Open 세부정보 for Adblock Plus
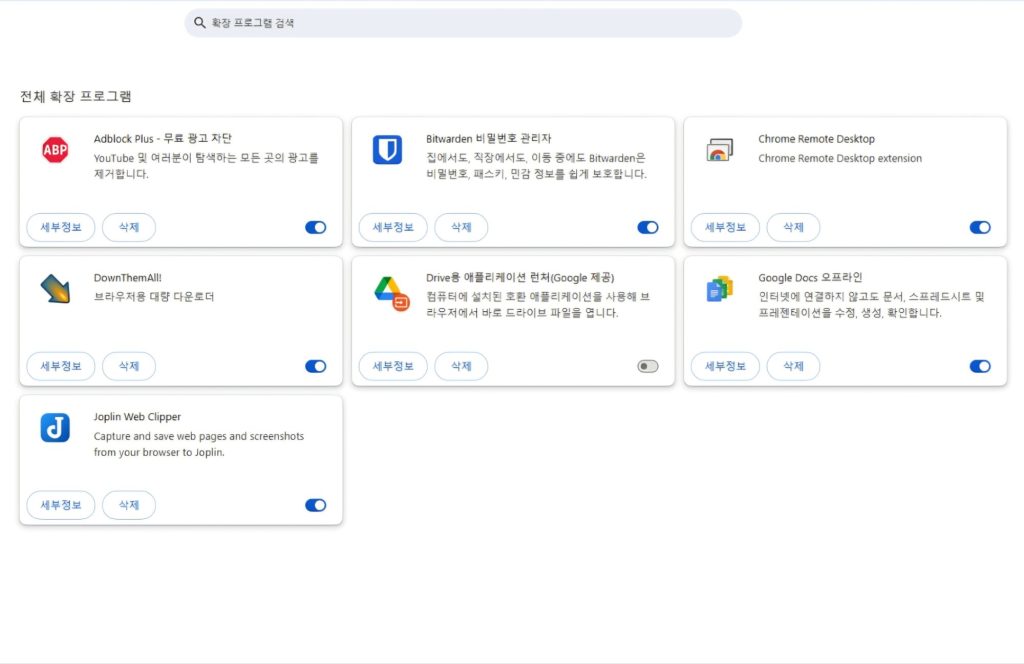 [x=61, y=227]
